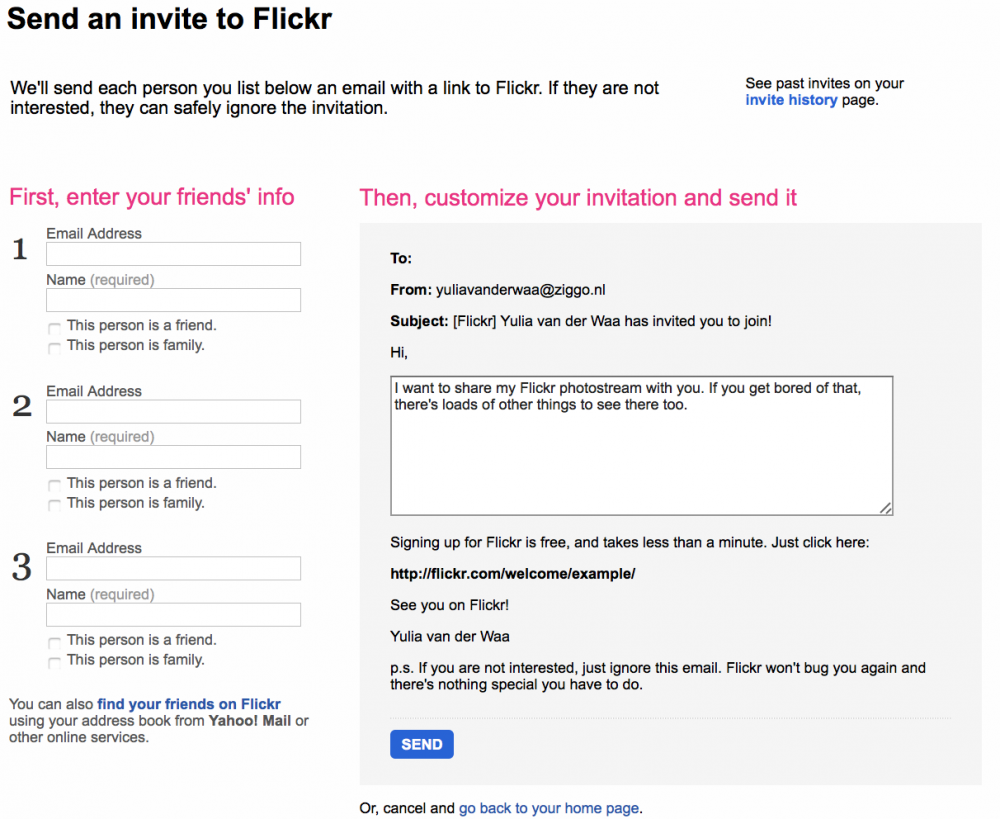Tick 'This person is family' for person 3
The width and height of the screenshot is (1000, 819).
54,662
